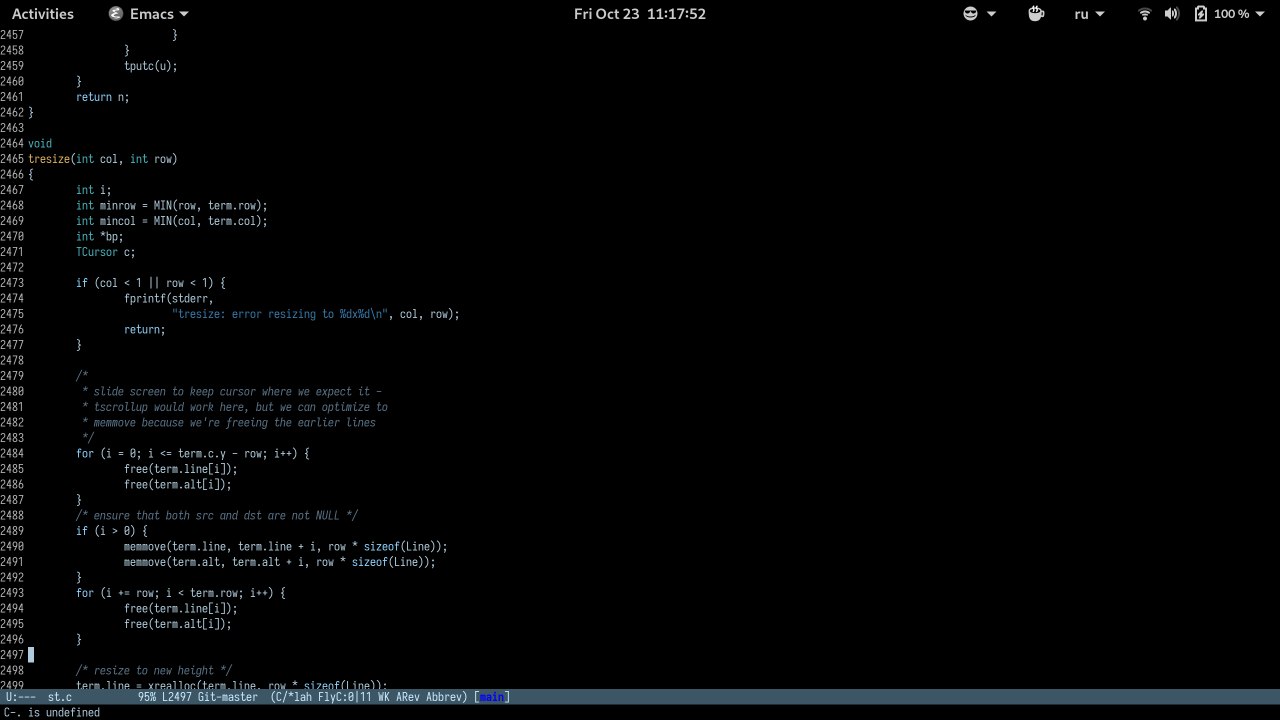Click TCursor on line 2471
Screen dimensions: 1280x720
coord(96,252)
